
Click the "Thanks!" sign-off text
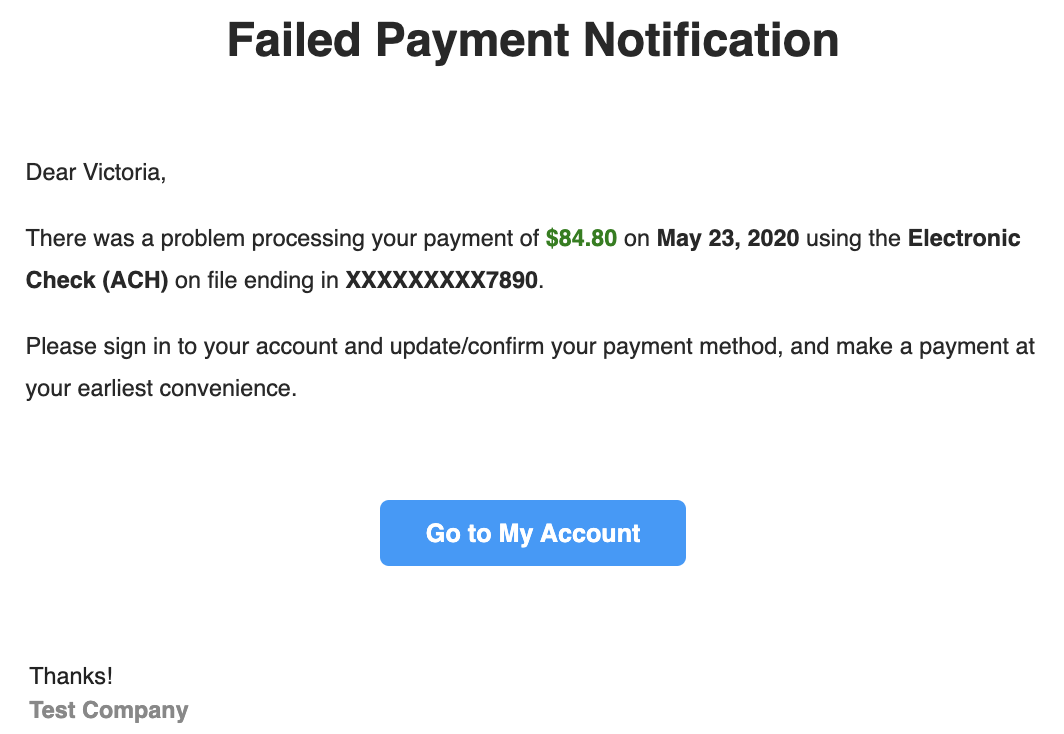point(71,676)
